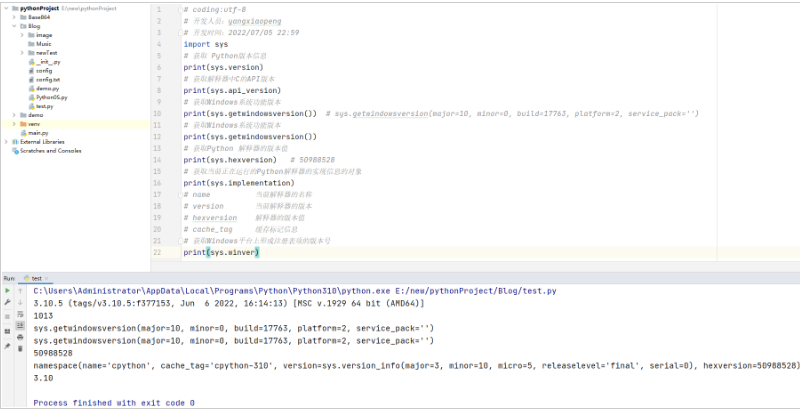Expand the image folder arrow
The height and width of the screenshot is (410, 800).
click(x=22, y=35)
